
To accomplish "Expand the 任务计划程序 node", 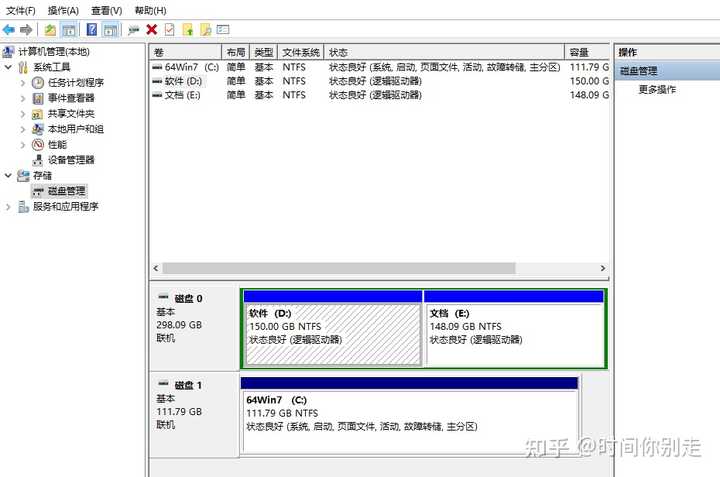I will tap(22, 83).
